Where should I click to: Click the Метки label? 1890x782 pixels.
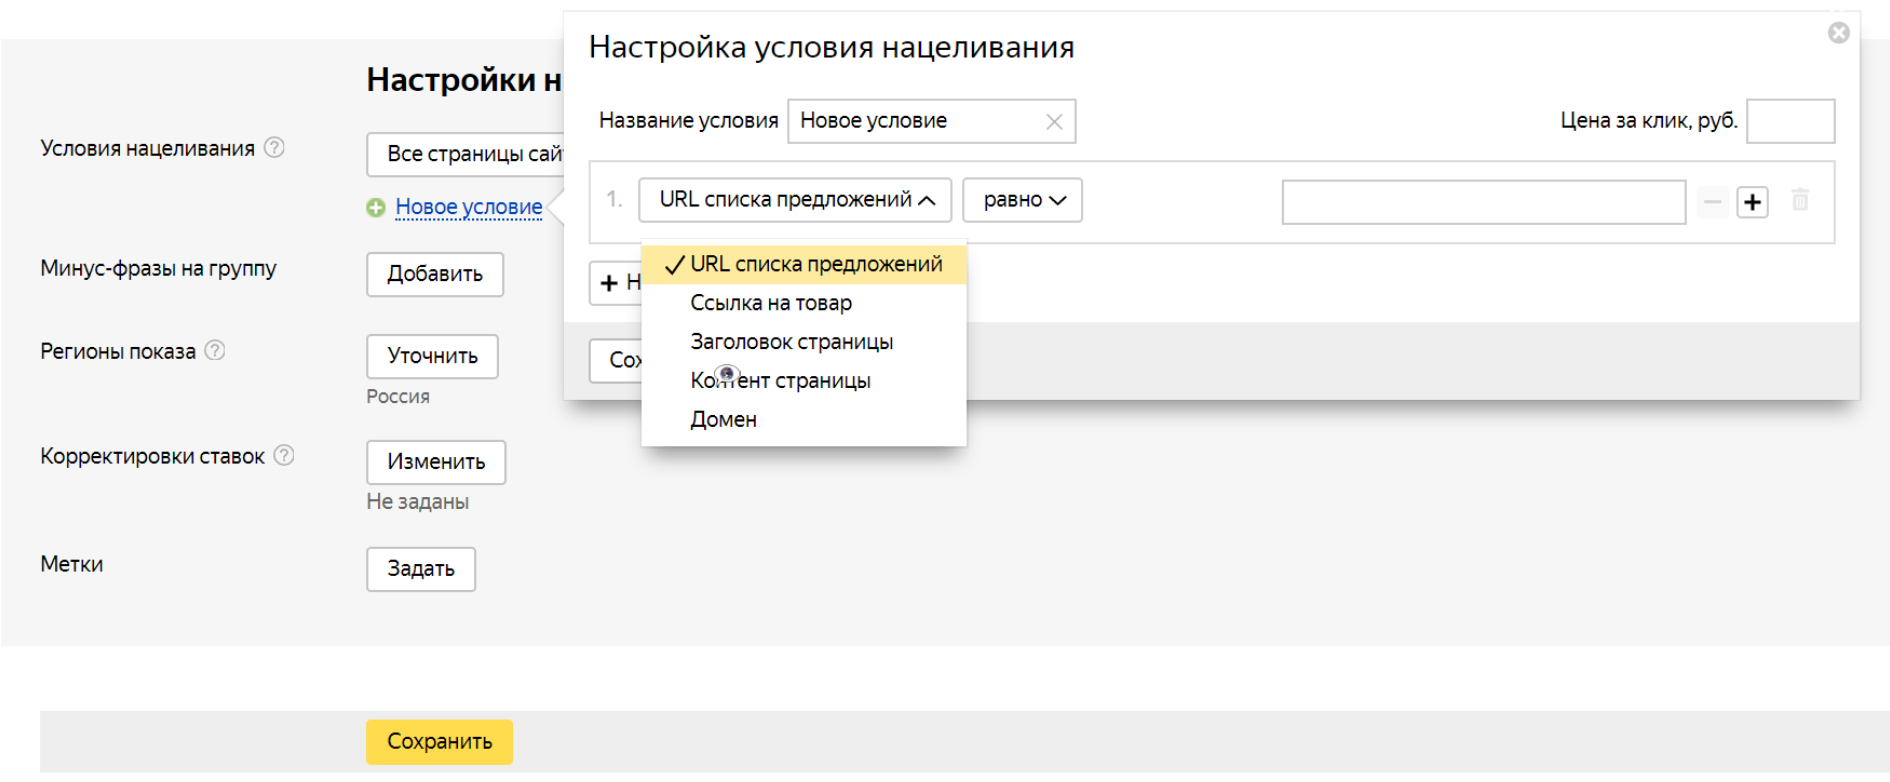tap(71, 564)
